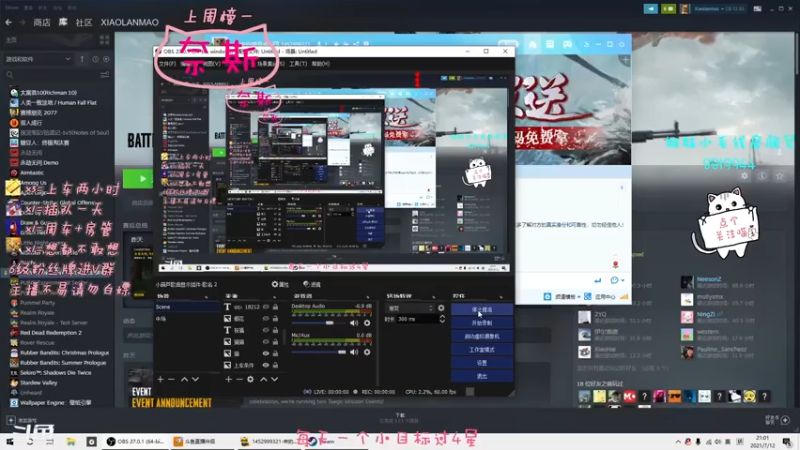Move the source up with the up arrow under the sources list
The height and width of the screenshot is (450, 800).
point(263,379)
